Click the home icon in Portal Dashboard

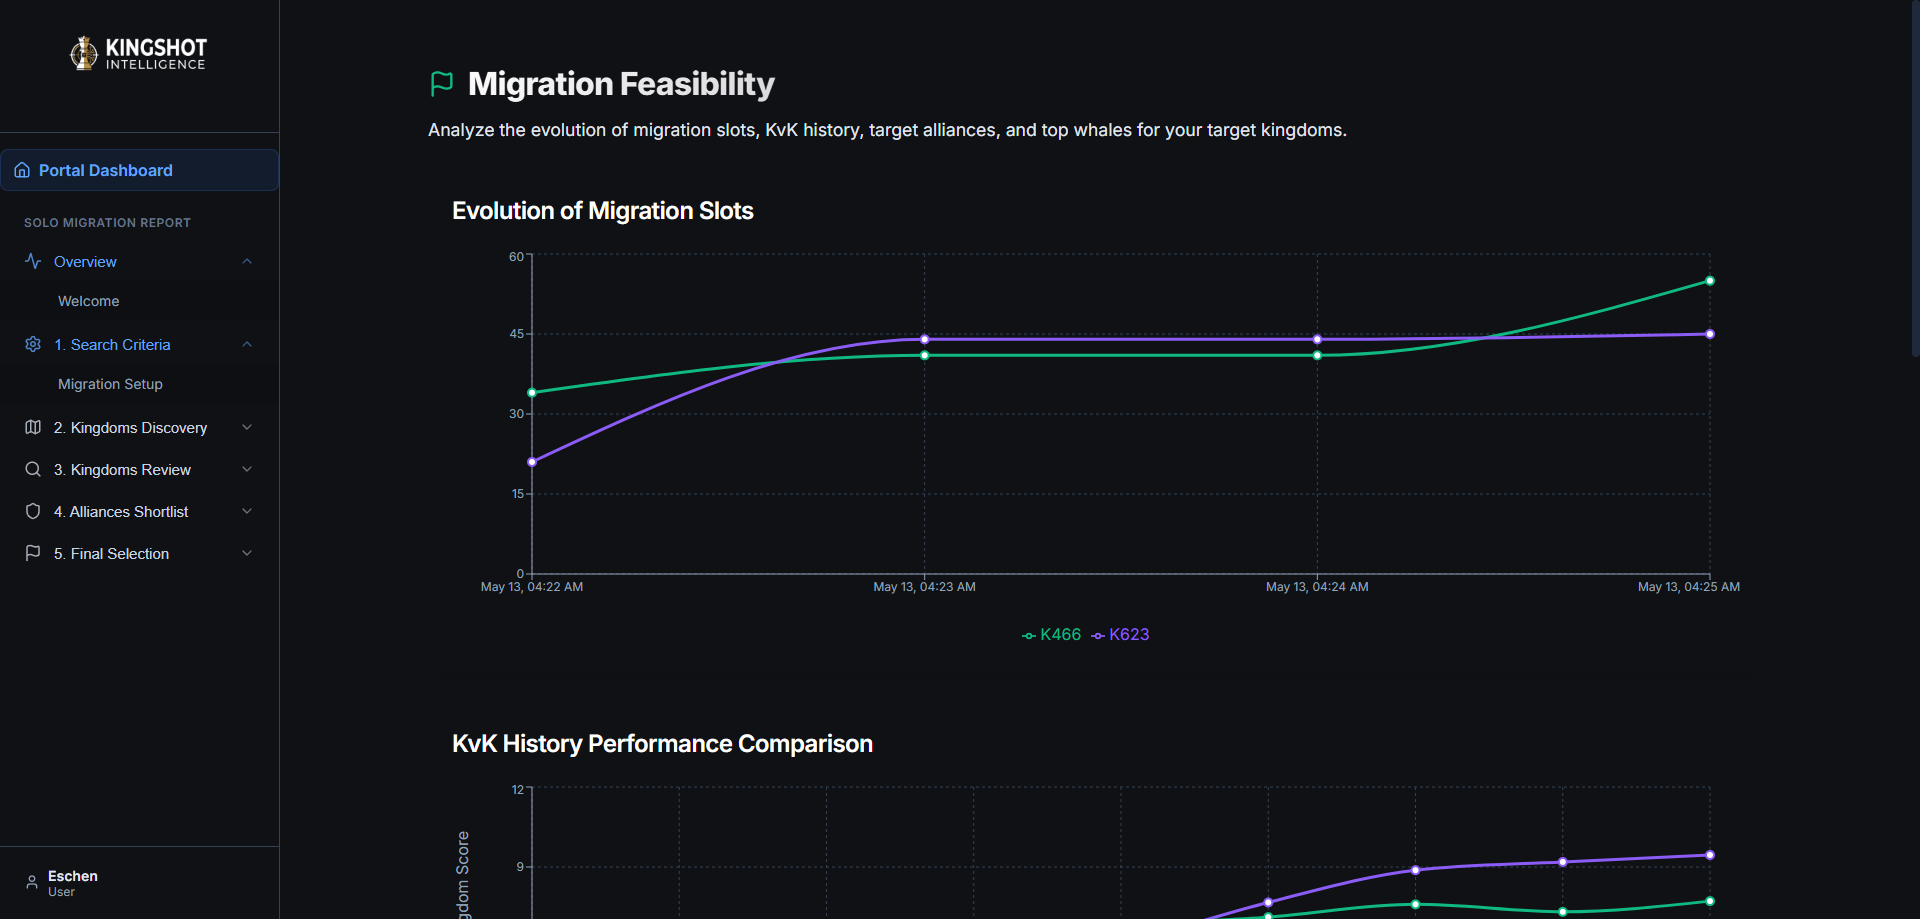click(22, 170)
